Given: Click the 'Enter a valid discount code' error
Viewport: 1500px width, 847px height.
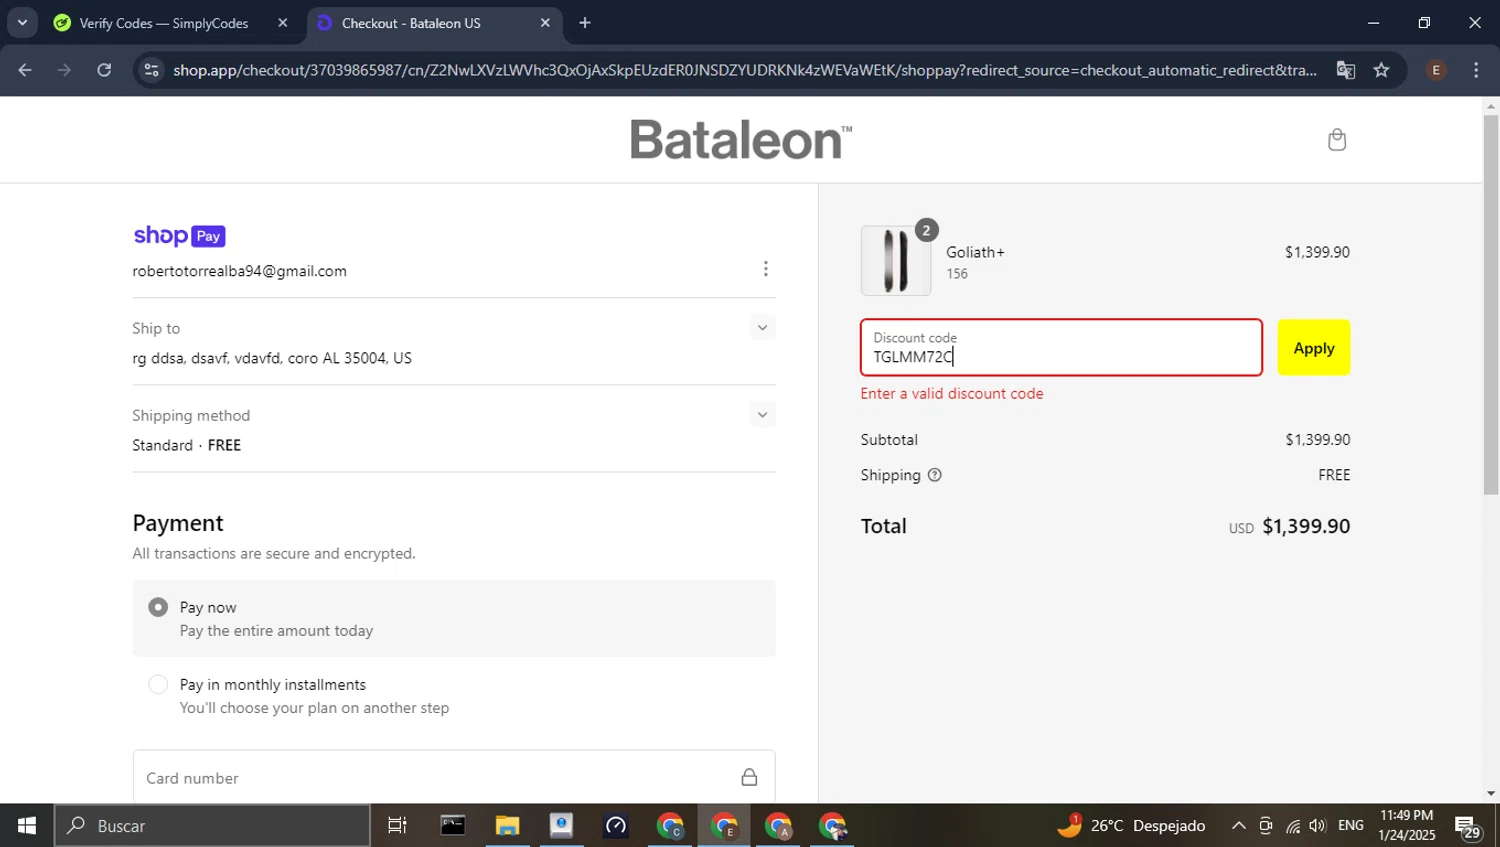Looking at the screenshot, I should 952,394.
